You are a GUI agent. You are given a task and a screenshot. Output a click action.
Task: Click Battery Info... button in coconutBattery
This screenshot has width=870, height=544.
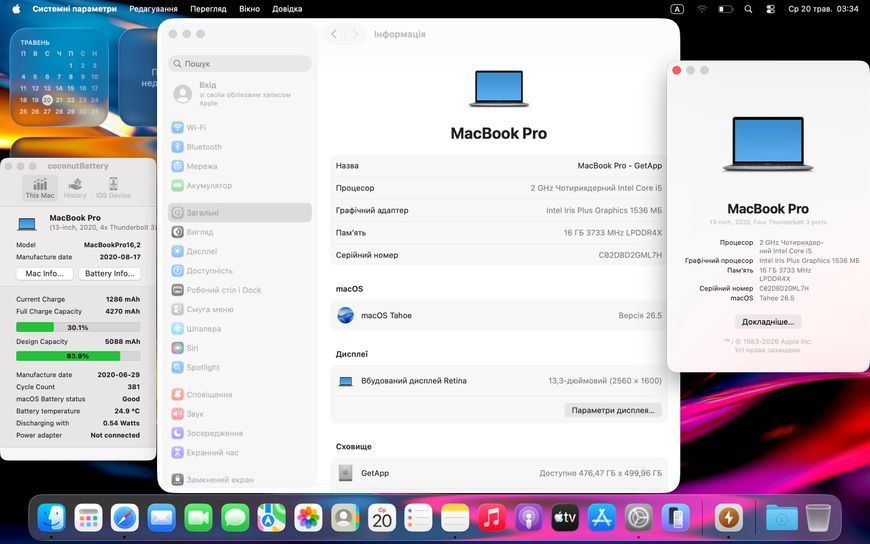point(110,274)
